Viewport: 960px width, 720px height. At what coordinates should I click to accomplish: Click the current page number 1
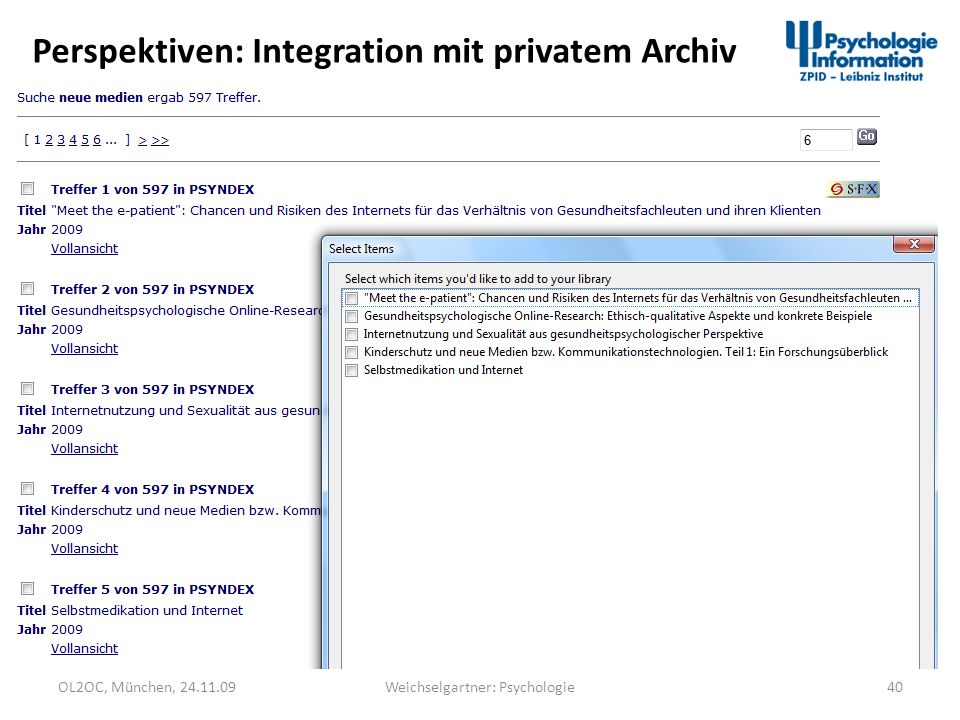[x=37, y=140]
